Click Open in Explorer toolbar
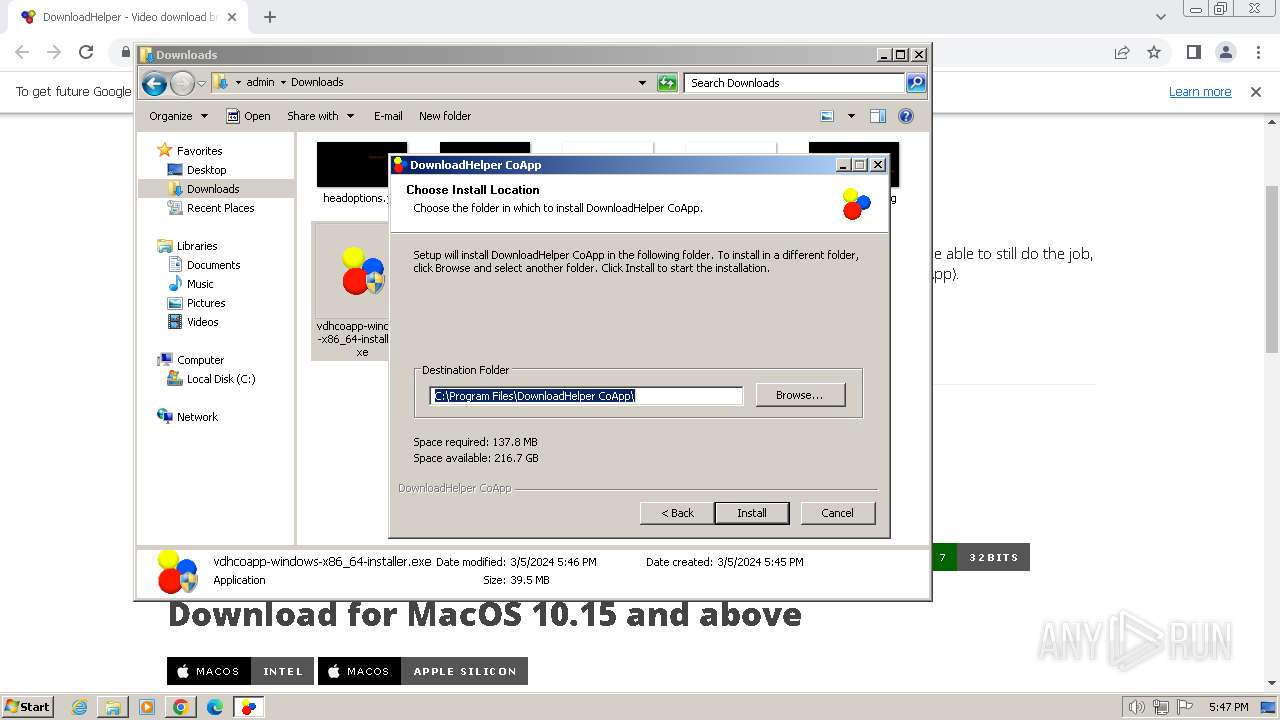This screenshot has width=1280, height=720. click(249, 116)
